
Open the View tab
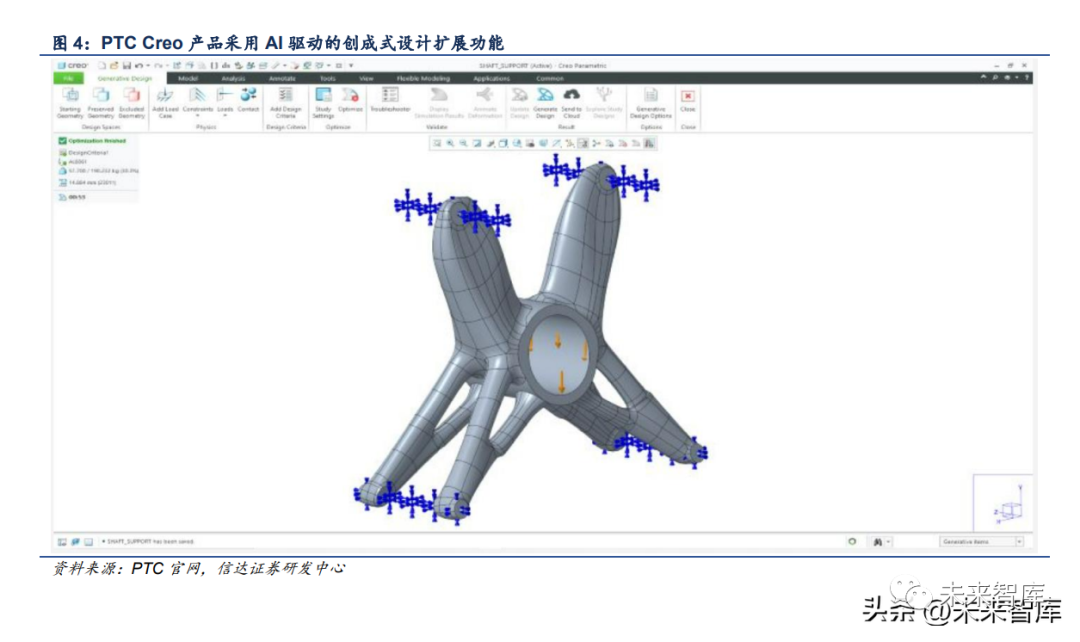click(366, 79)
